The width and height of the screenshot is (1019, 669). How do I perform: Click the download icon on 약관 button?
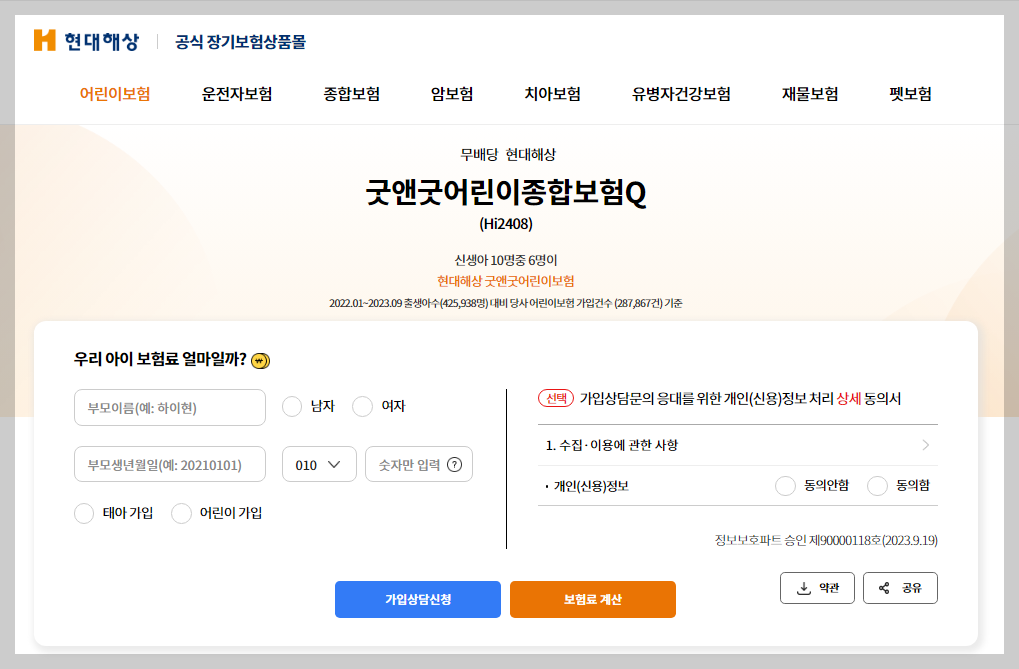(804, 588)
